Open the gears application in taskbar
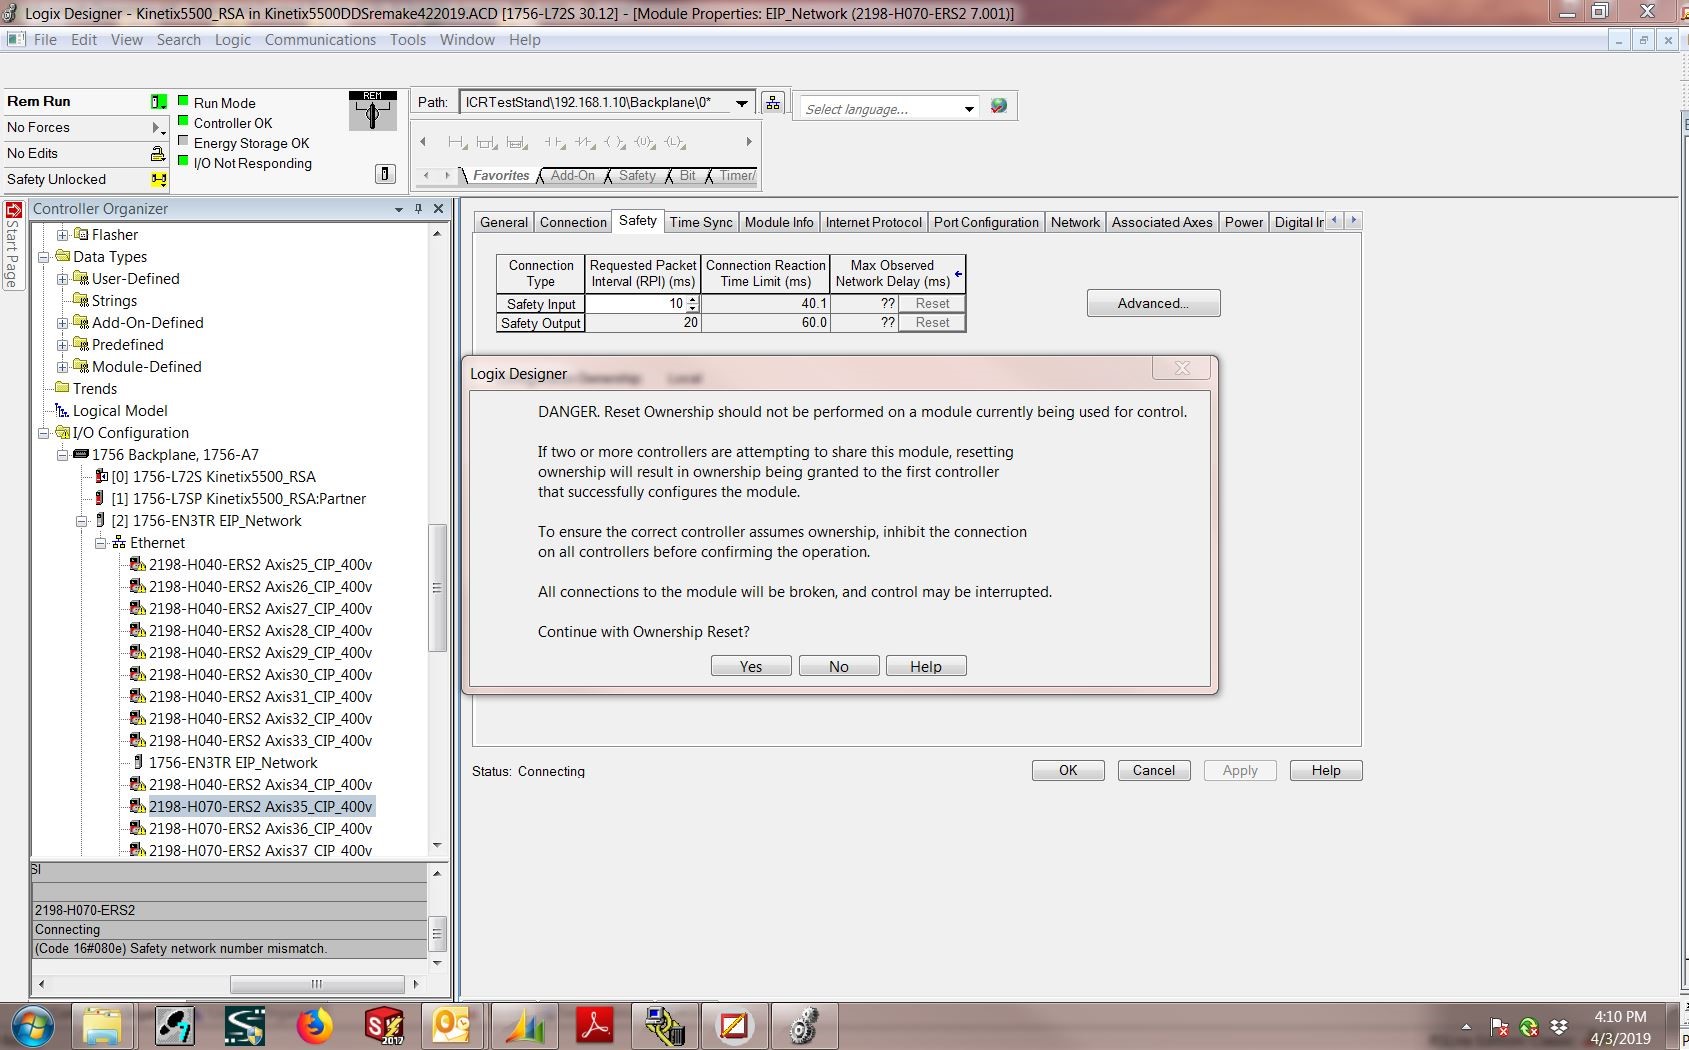The image size is (1689, 1050). tap(804, 1026)
